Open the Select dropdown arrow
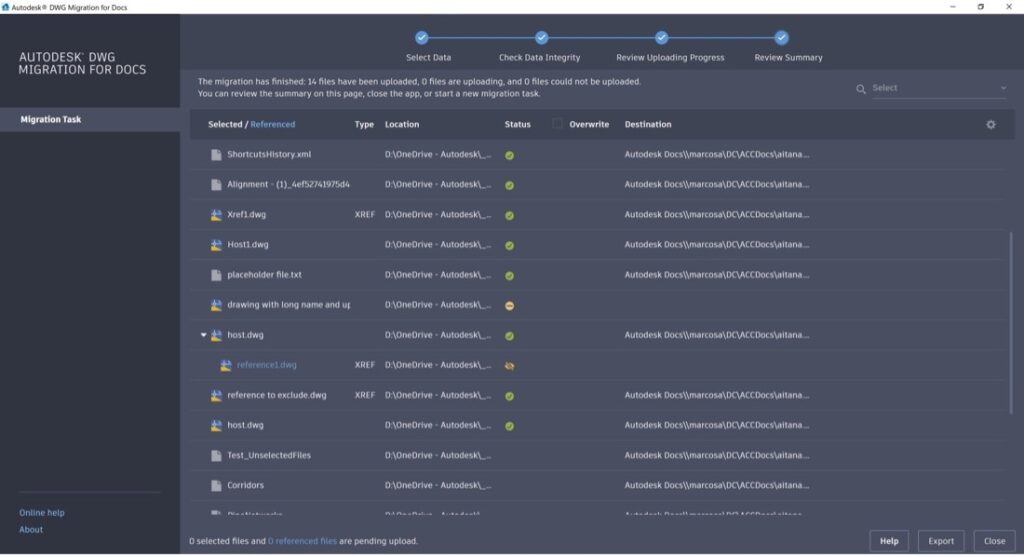 click(x=1002, y=89)
